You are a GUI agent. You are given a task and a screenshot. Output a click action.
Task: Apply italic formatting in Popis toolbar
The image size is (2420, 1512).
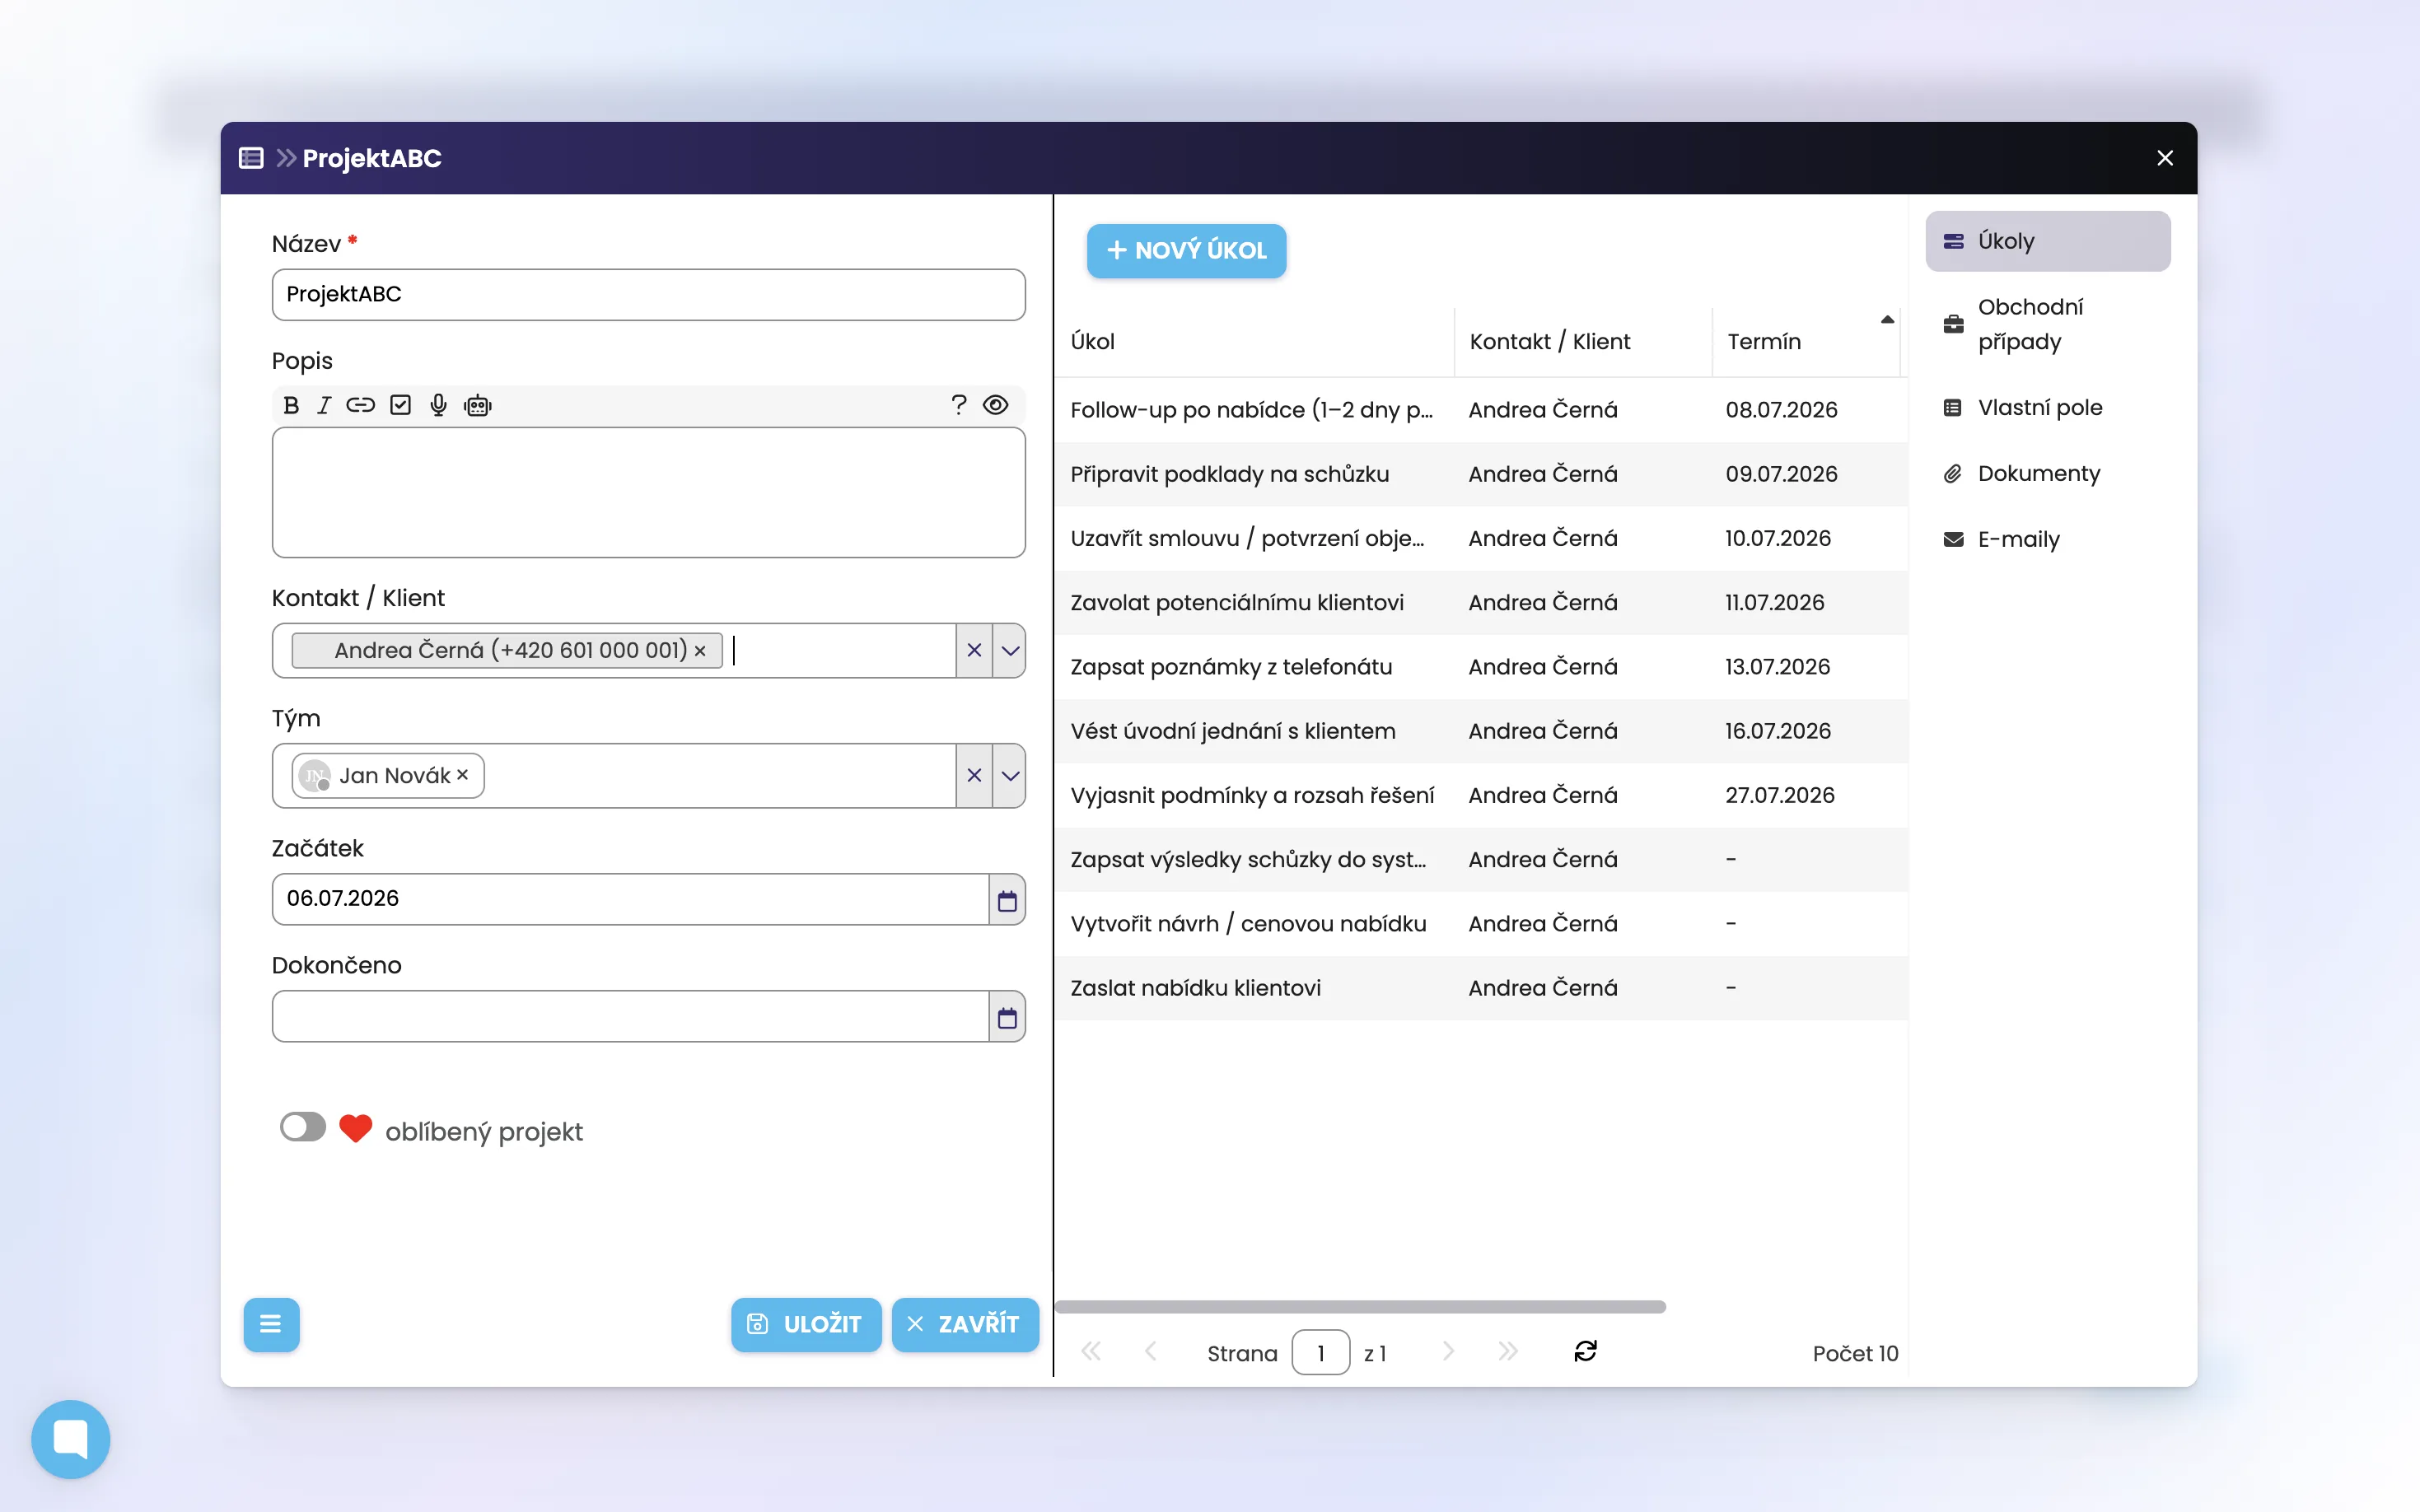click(324, 405)
